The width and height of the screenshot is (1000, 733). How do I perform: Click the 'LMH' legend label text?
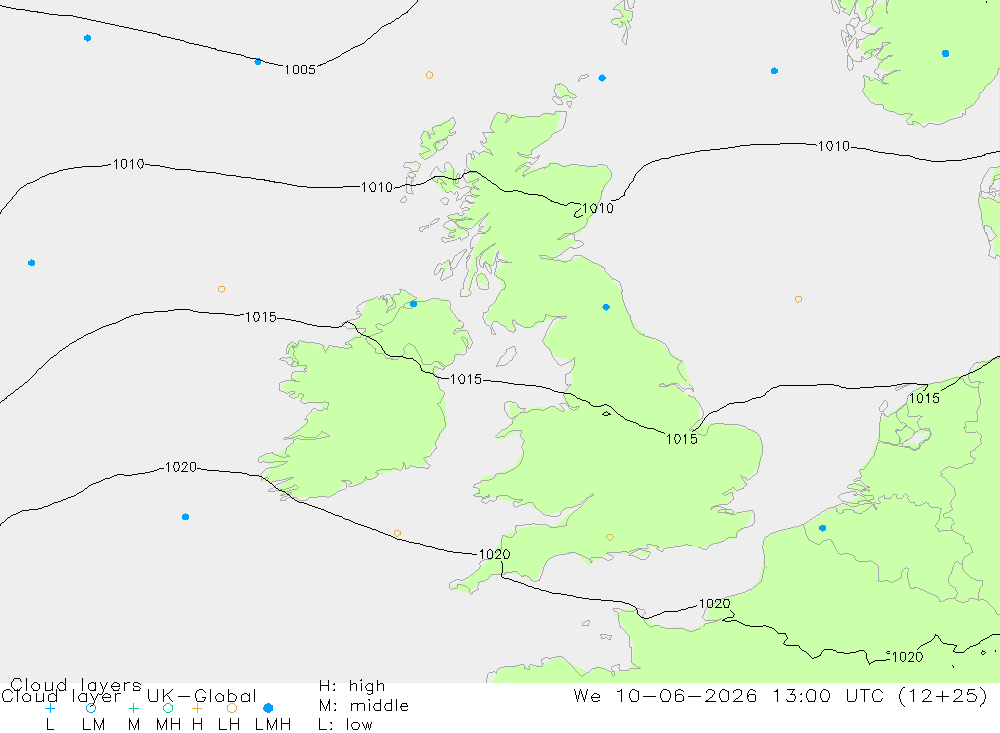(273, 725)
